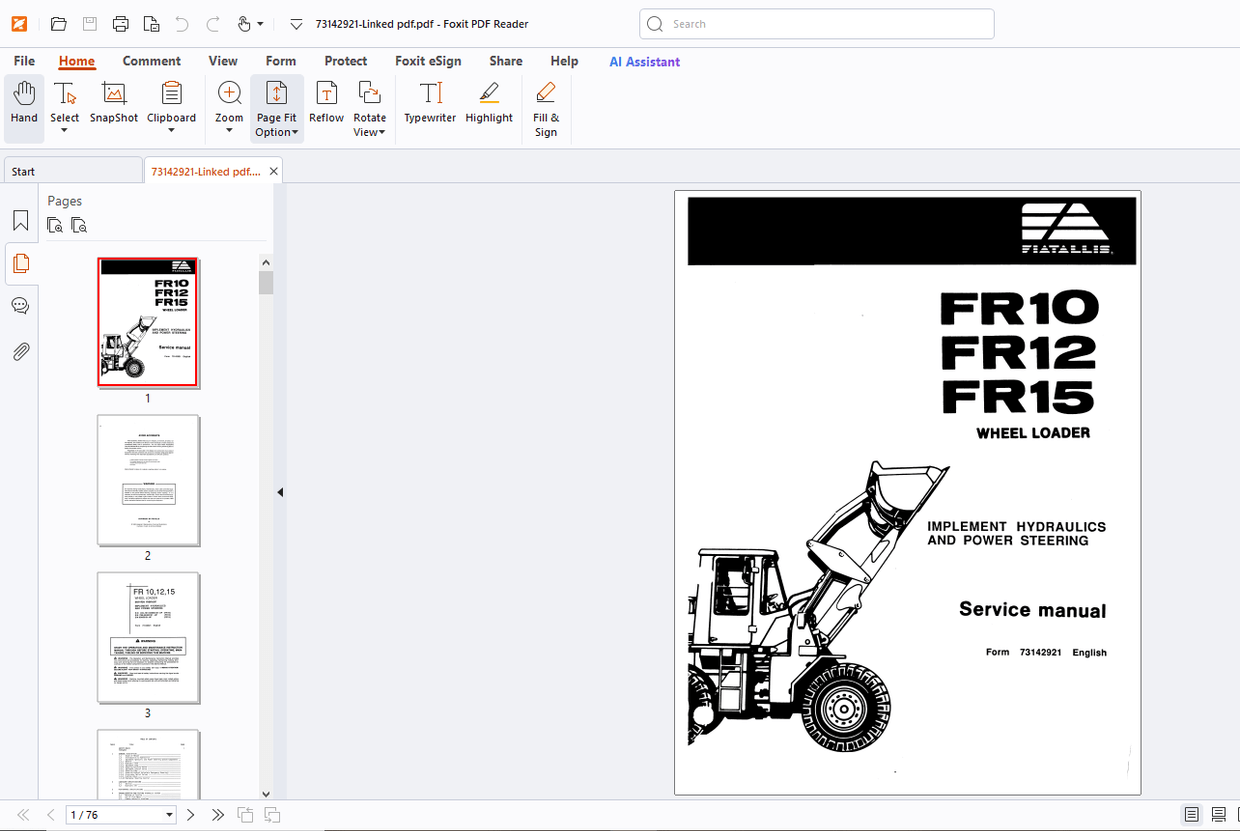
Task: Switch to the Comment ribbon tab
Action: click(151, 61)
